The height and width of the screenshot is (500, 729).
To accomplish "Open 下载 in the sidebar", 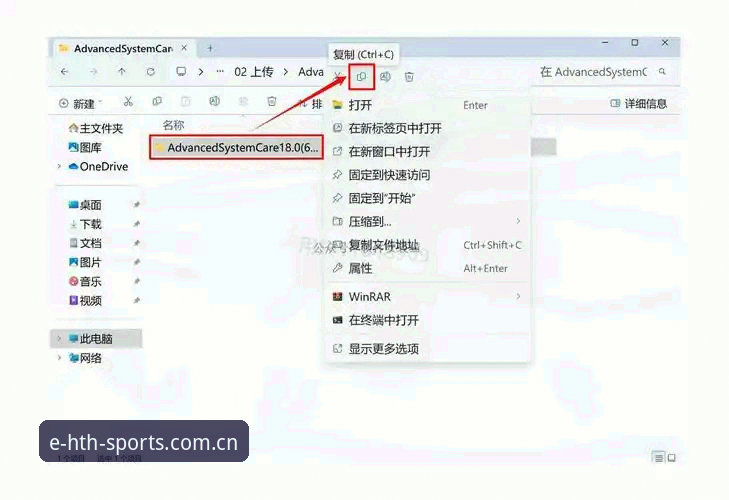I will tap(85, 224).
